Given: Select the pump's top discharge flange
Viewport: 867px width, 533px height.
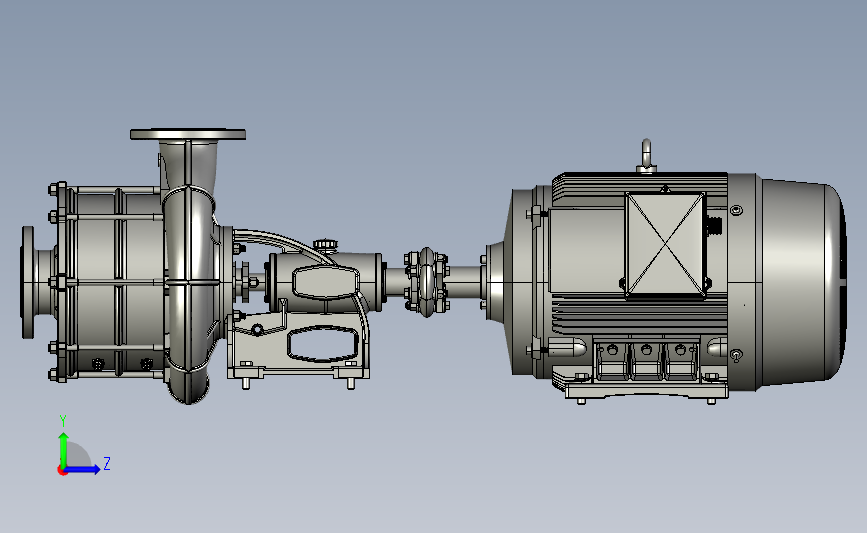Looking at the screenshot, I should (188, 134).
